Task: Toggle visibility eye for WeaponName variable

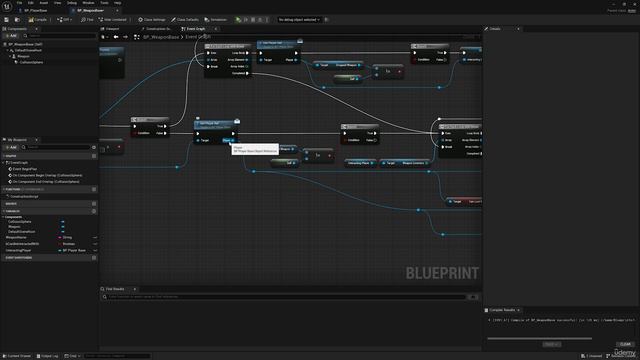Action: point(95,238)
